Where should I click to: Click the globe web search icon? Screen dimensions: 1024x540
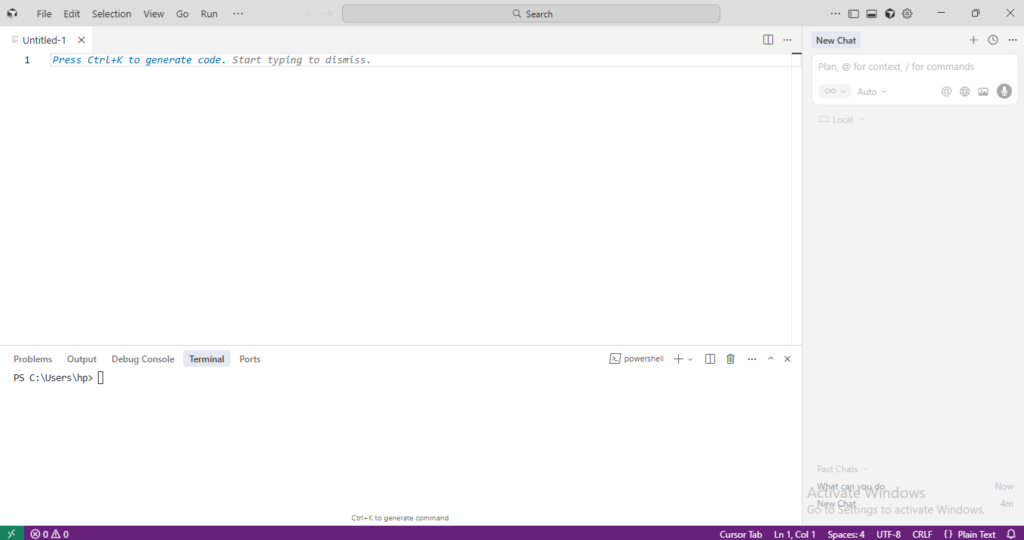(x=965, y=91)
